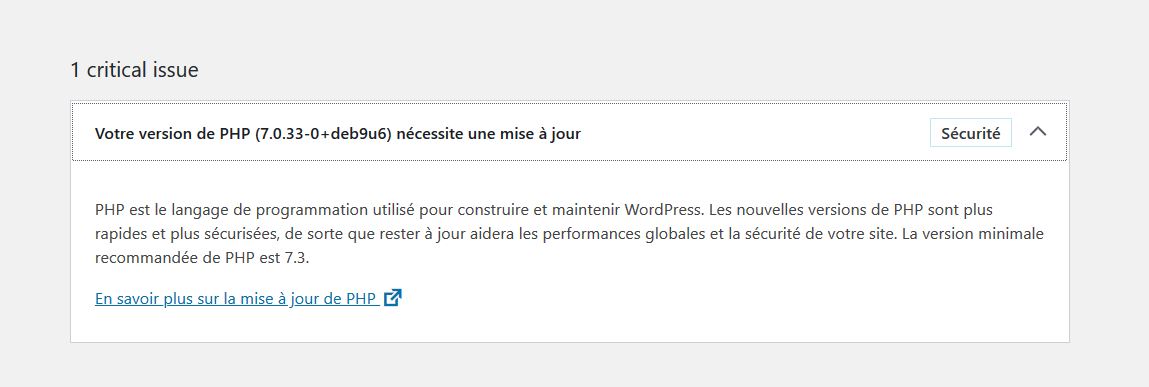This screenshot has width=1149, height=387.
Task: Click the word 'WordPress' in the description
Action: coord(663,210)
